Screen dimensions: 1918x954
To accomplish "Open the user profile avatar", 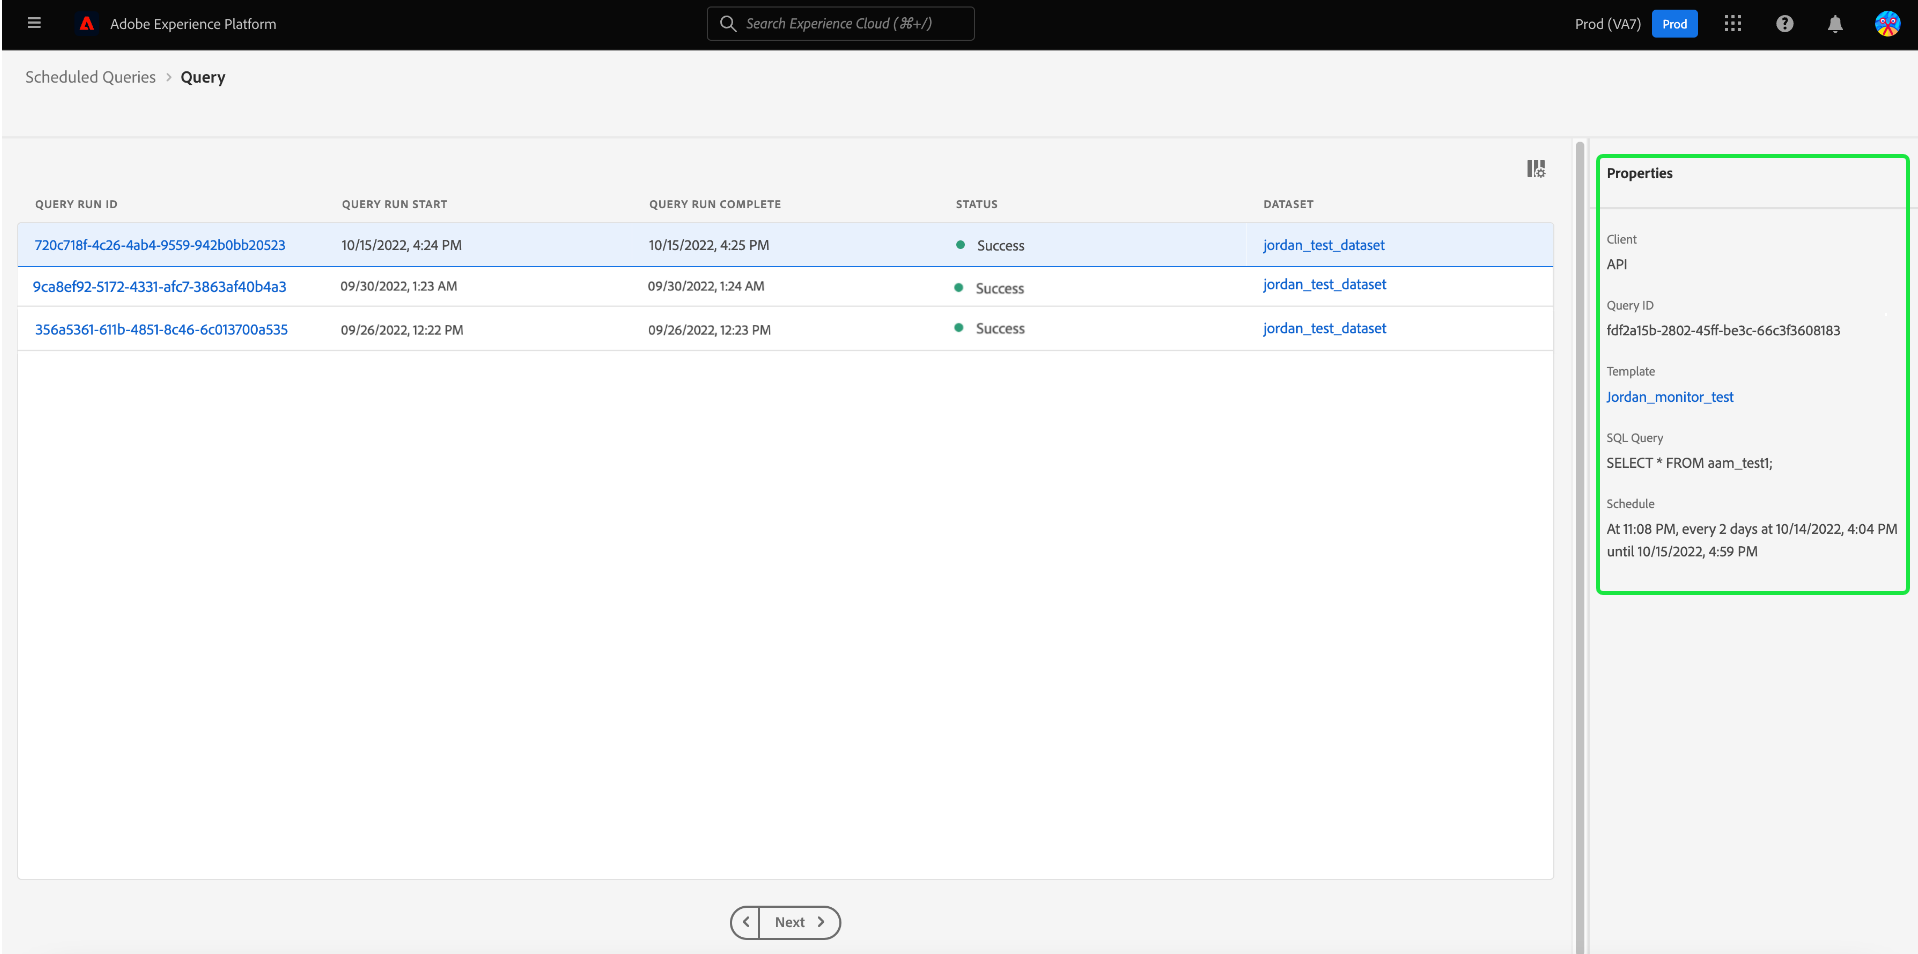I will (x=1887, y=23).
